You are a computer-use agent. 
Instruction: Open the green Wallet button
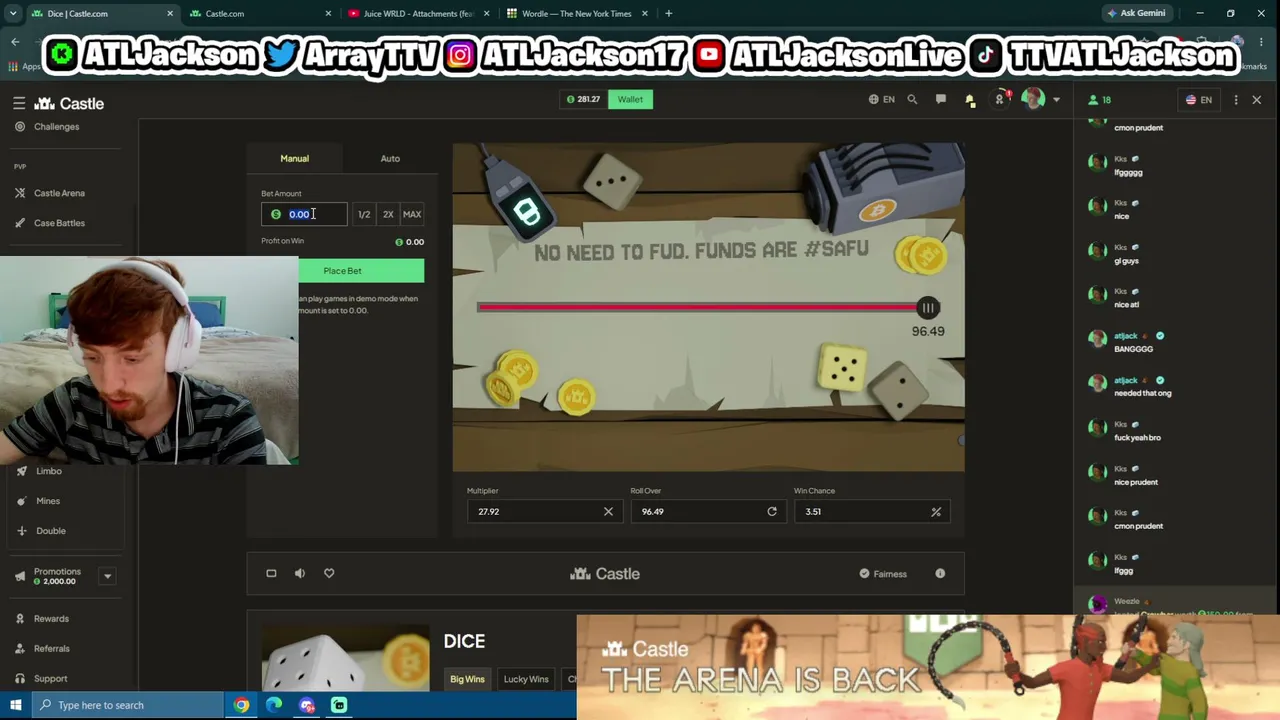click(x=630, y=99)
